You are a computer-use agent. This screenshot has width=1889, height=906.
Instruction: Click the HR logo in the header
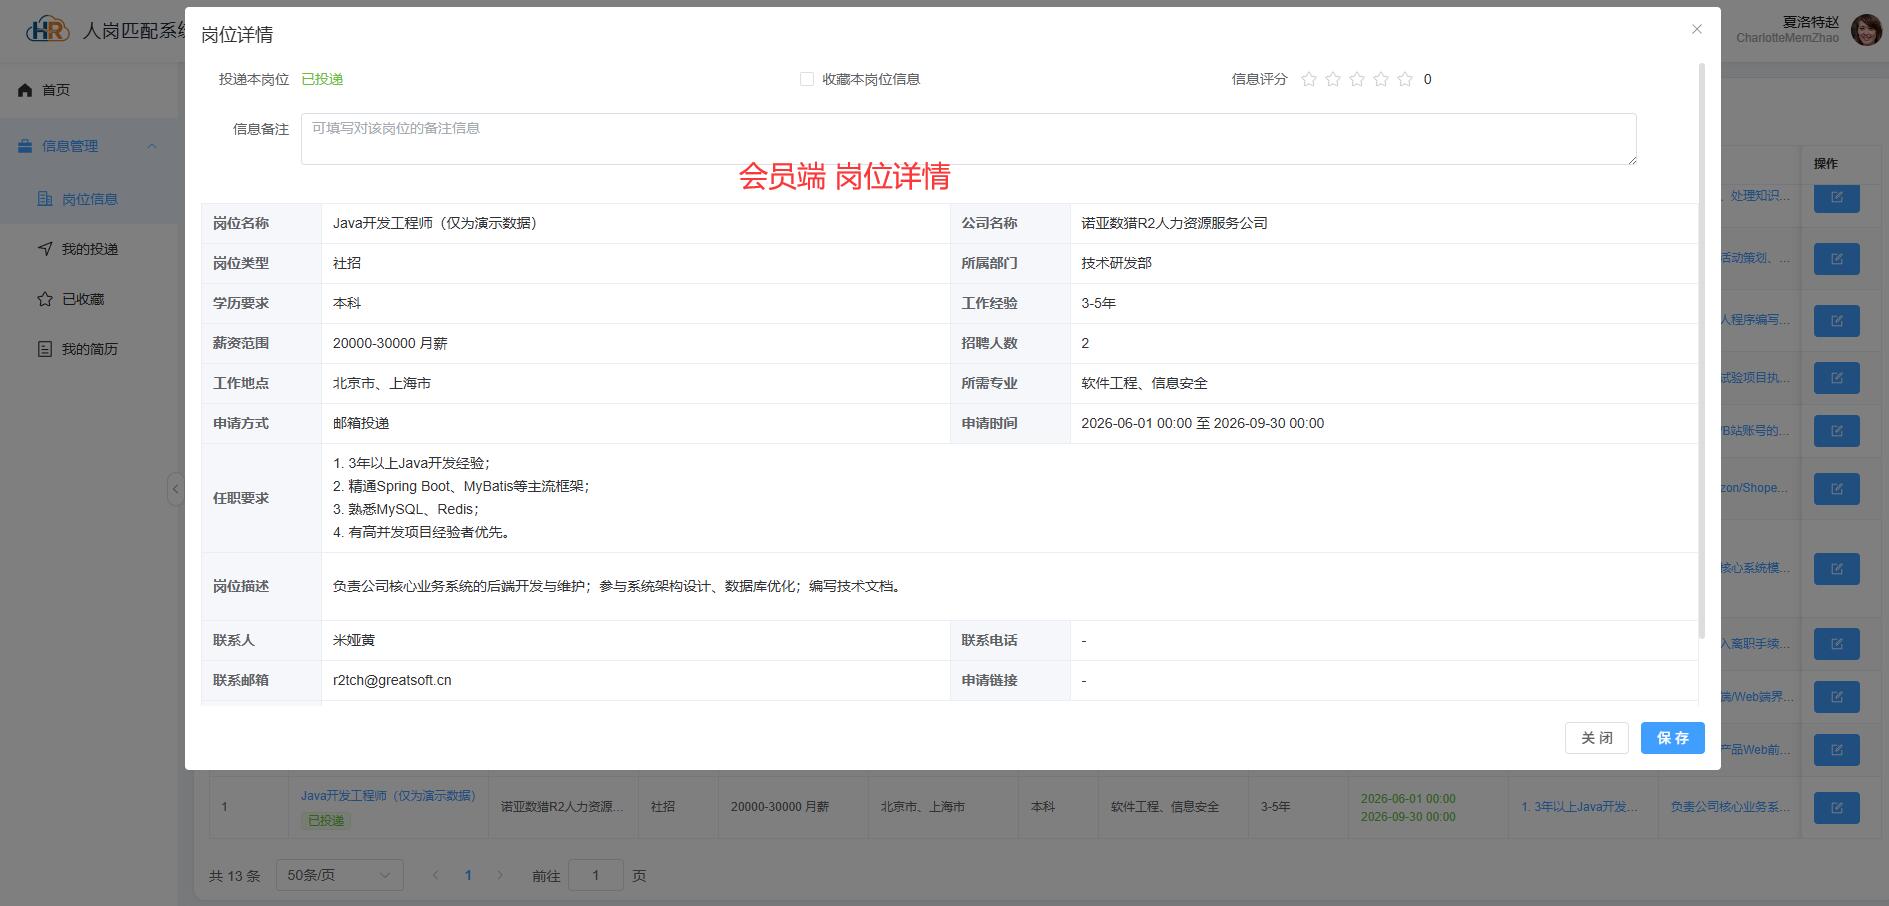[48, 30]
